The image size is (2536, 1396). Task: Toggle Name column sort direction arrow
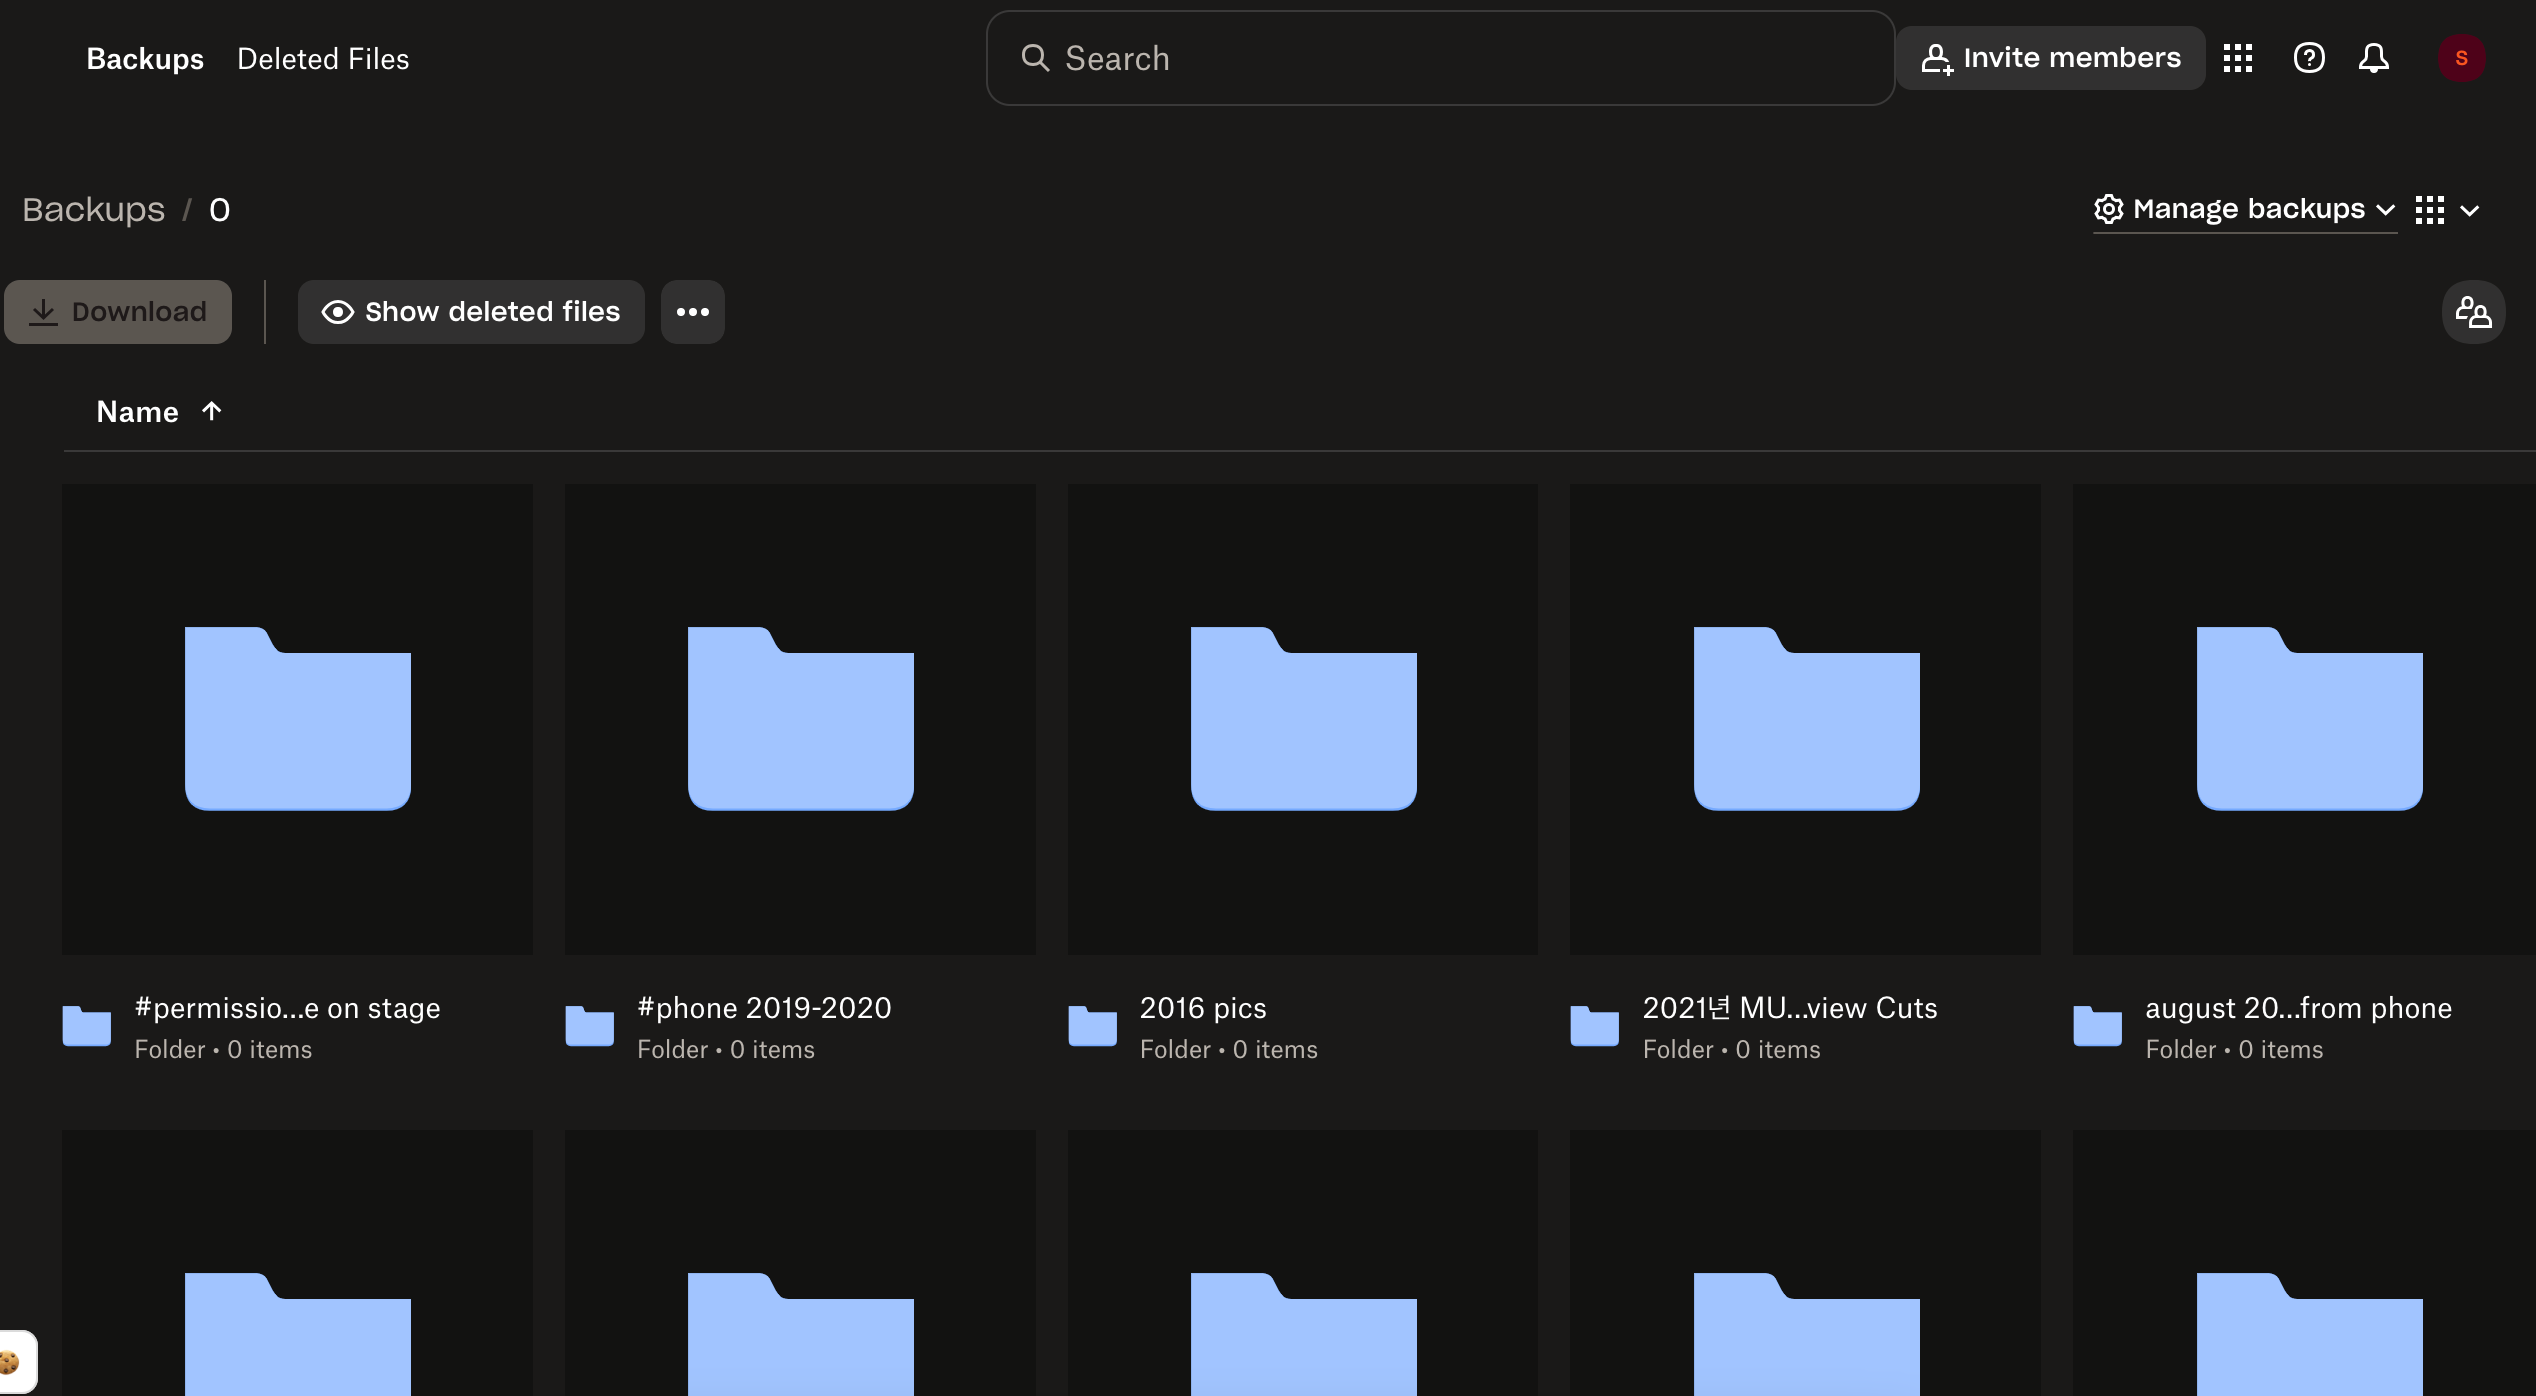211,411
